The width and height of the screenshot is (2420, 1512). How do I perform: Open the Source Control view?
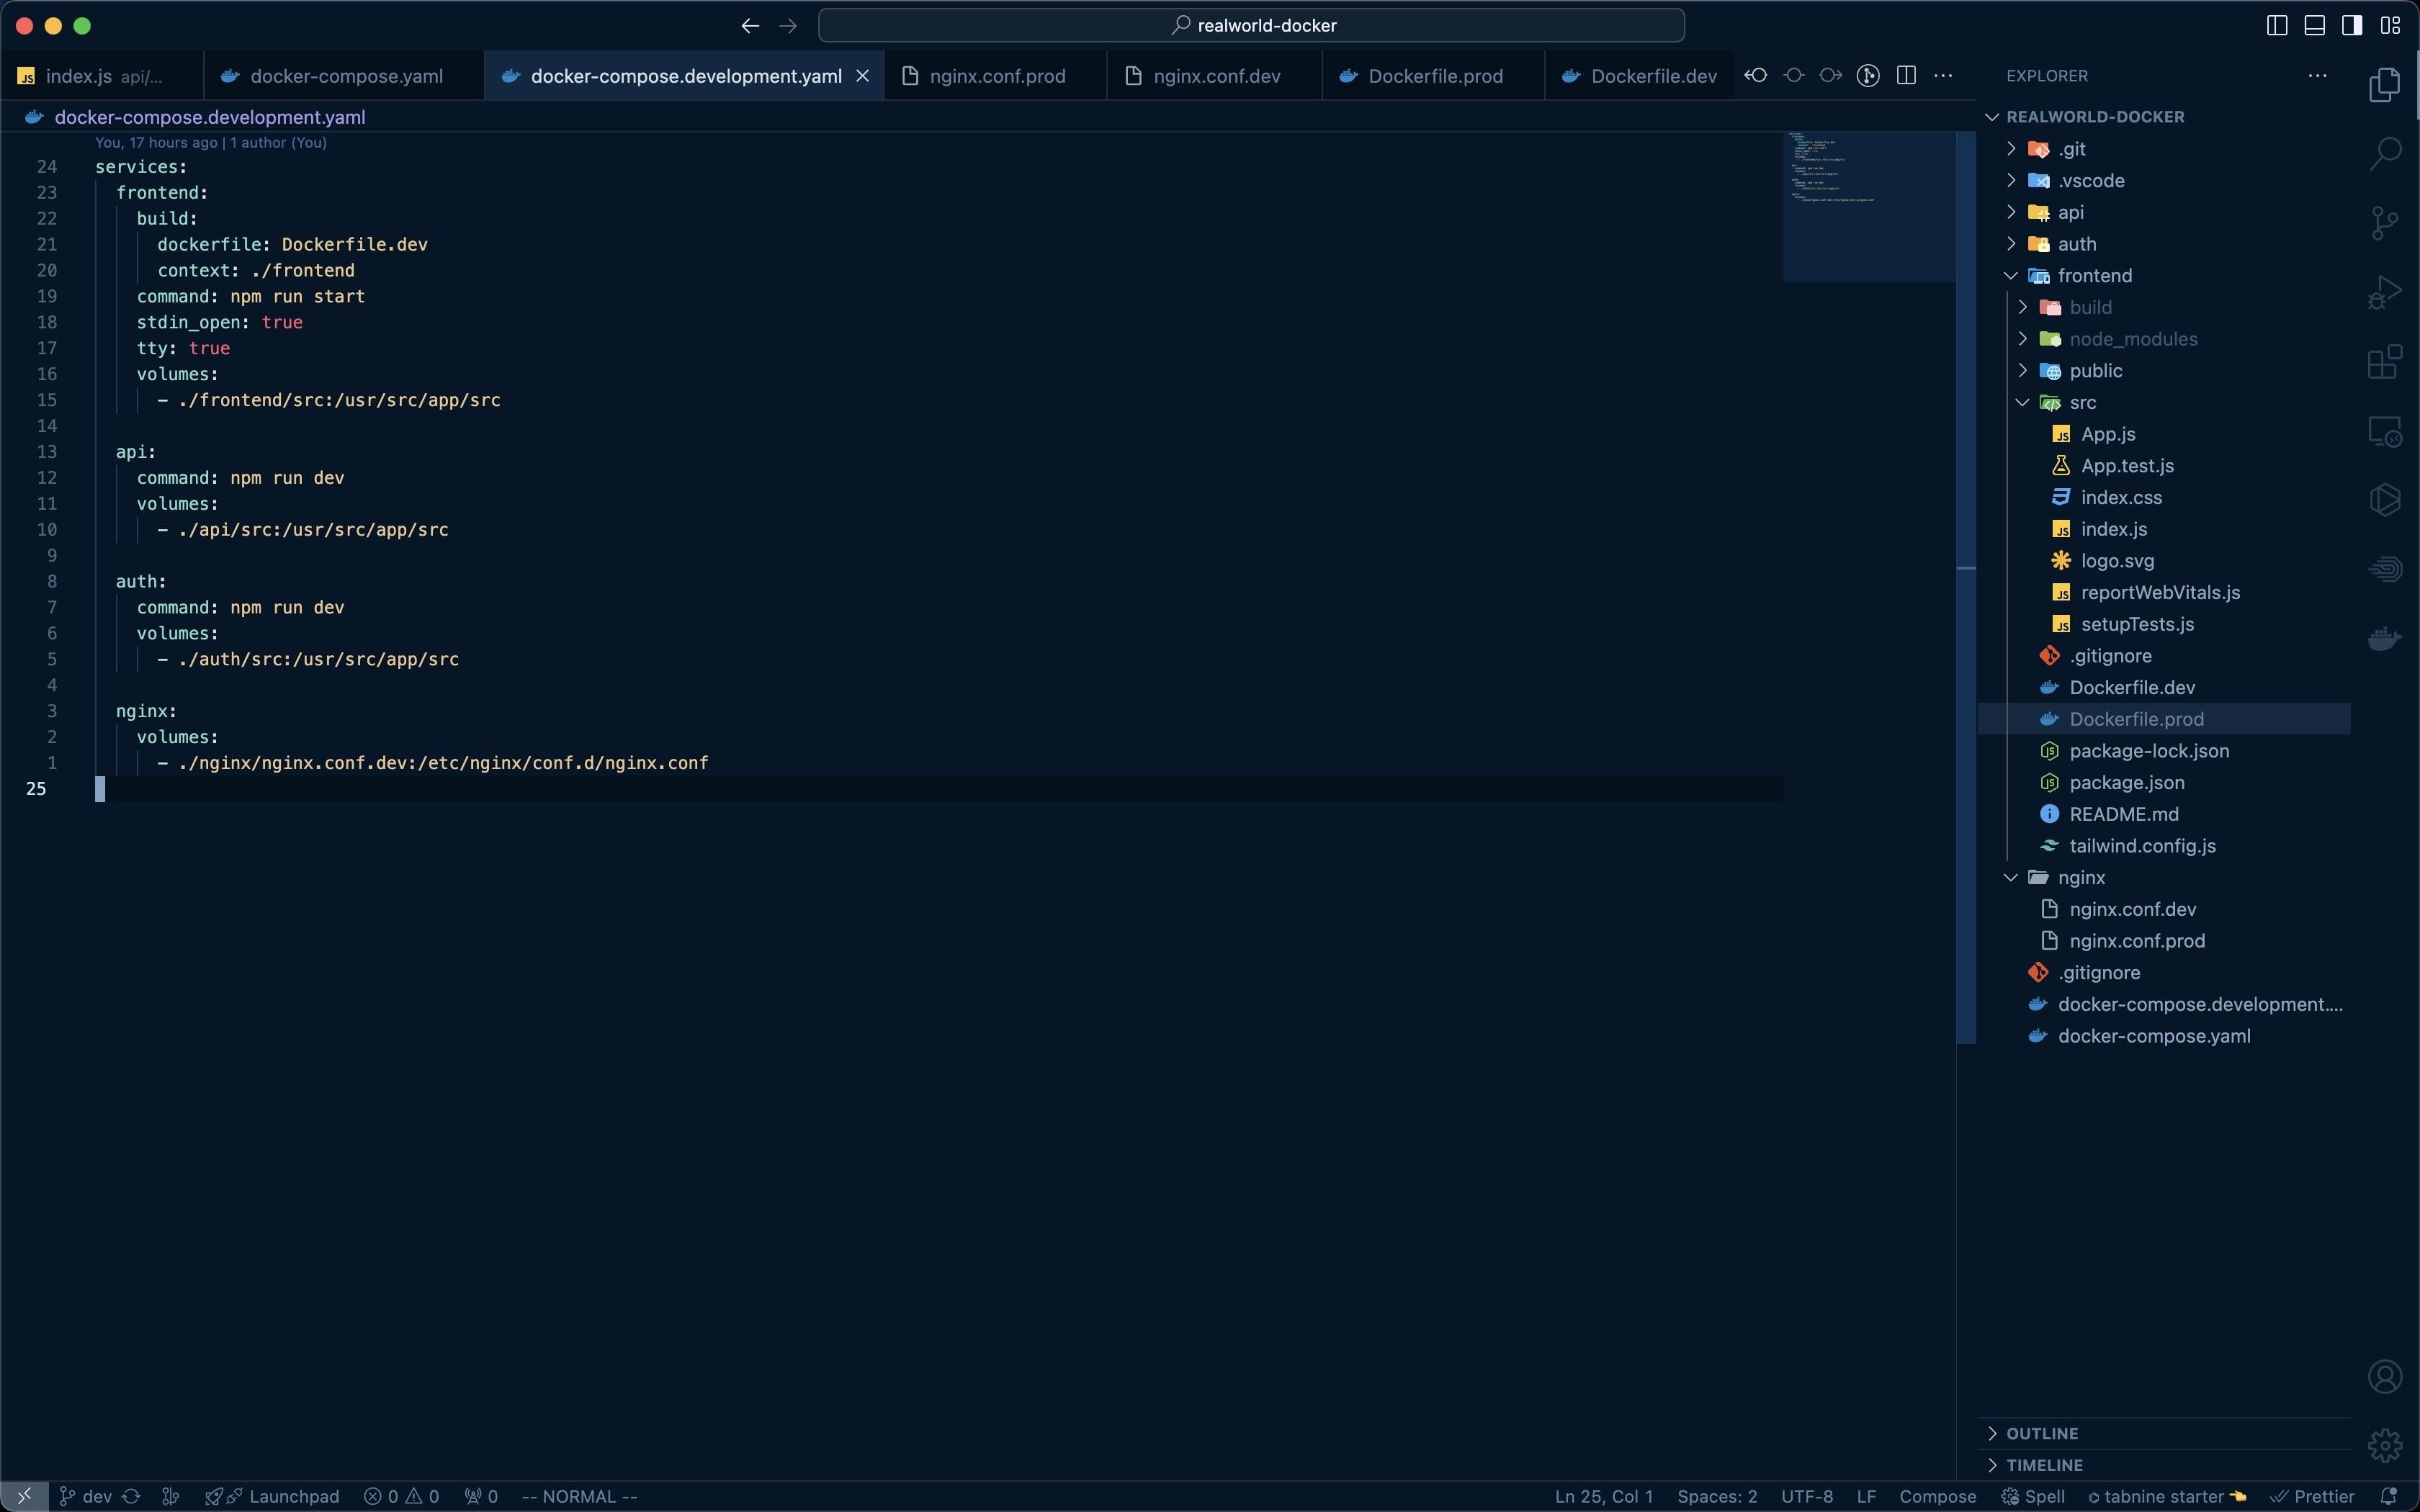tap(2385, 223)
